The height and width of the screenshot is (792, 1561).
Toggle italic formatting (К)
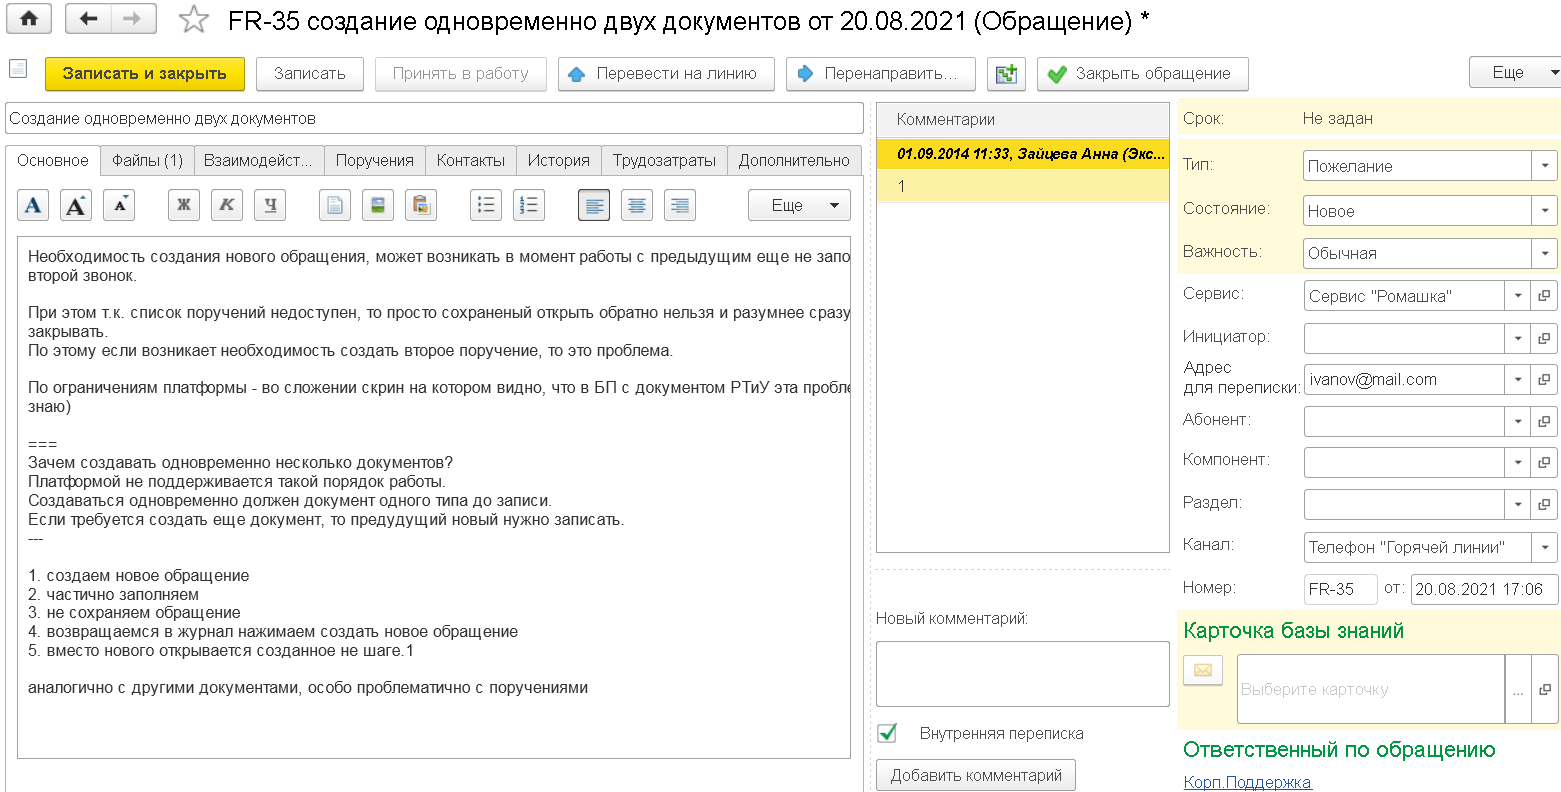click(227, 205)
